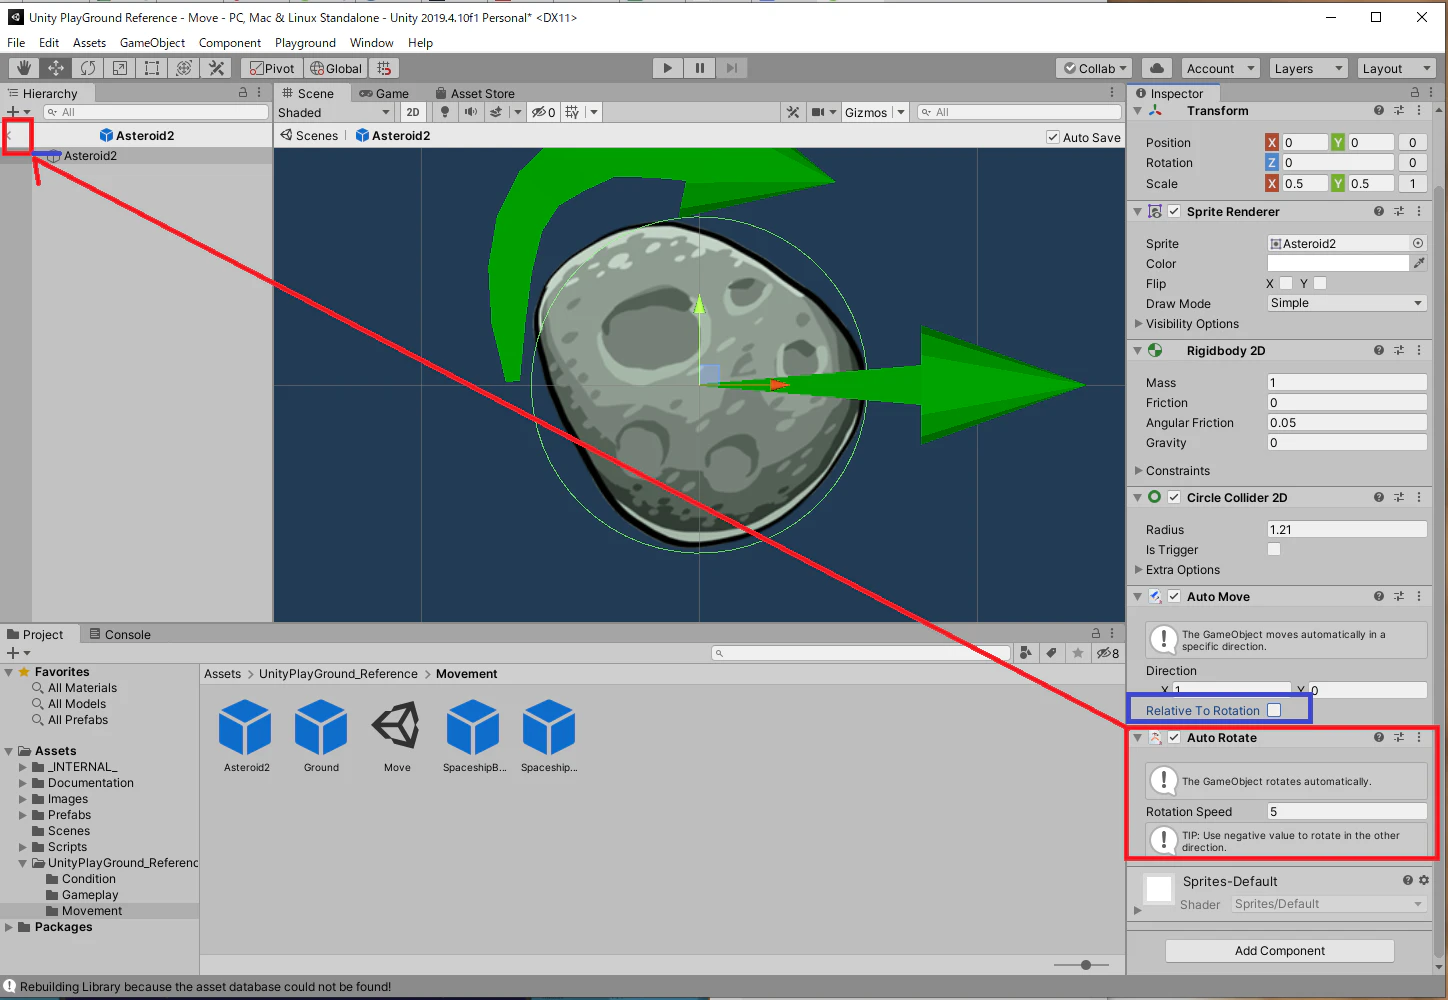Viewport: 1448px width, 1000px height.
Task: Click the Pause button
Action: 700,68
